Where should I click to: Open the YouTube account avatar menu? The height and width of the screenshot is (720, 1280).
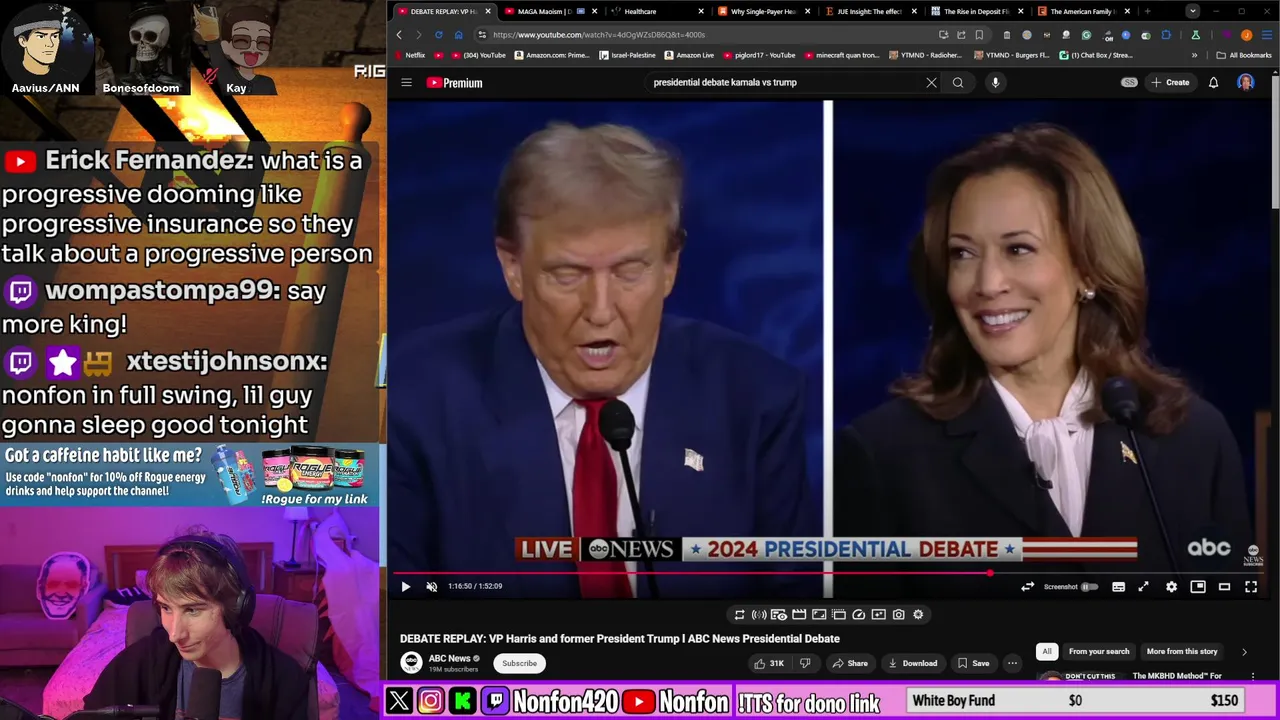click(x=1246, y=83)
